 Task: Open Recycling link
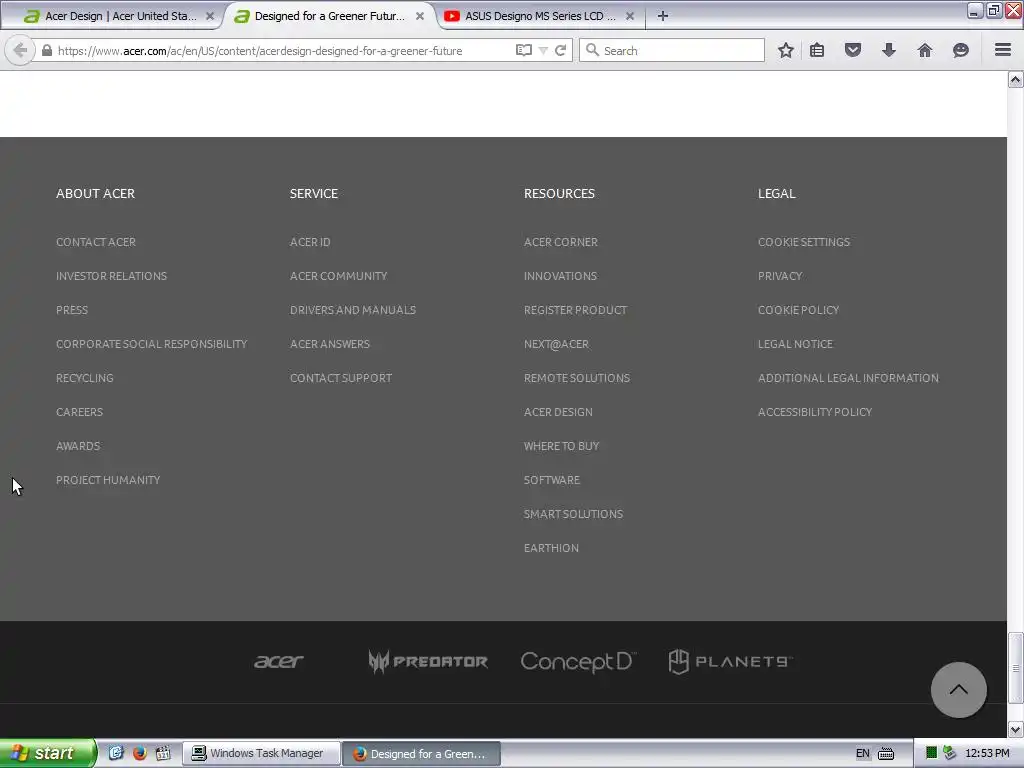(84, 377)
